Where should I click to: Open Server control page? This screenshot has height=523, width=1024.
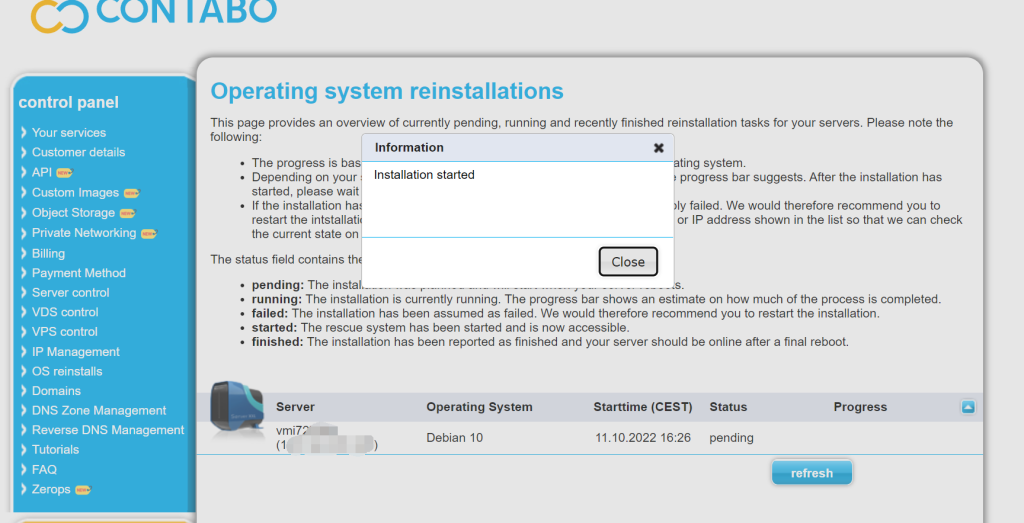pyautogui.click(x=71, y=293)
